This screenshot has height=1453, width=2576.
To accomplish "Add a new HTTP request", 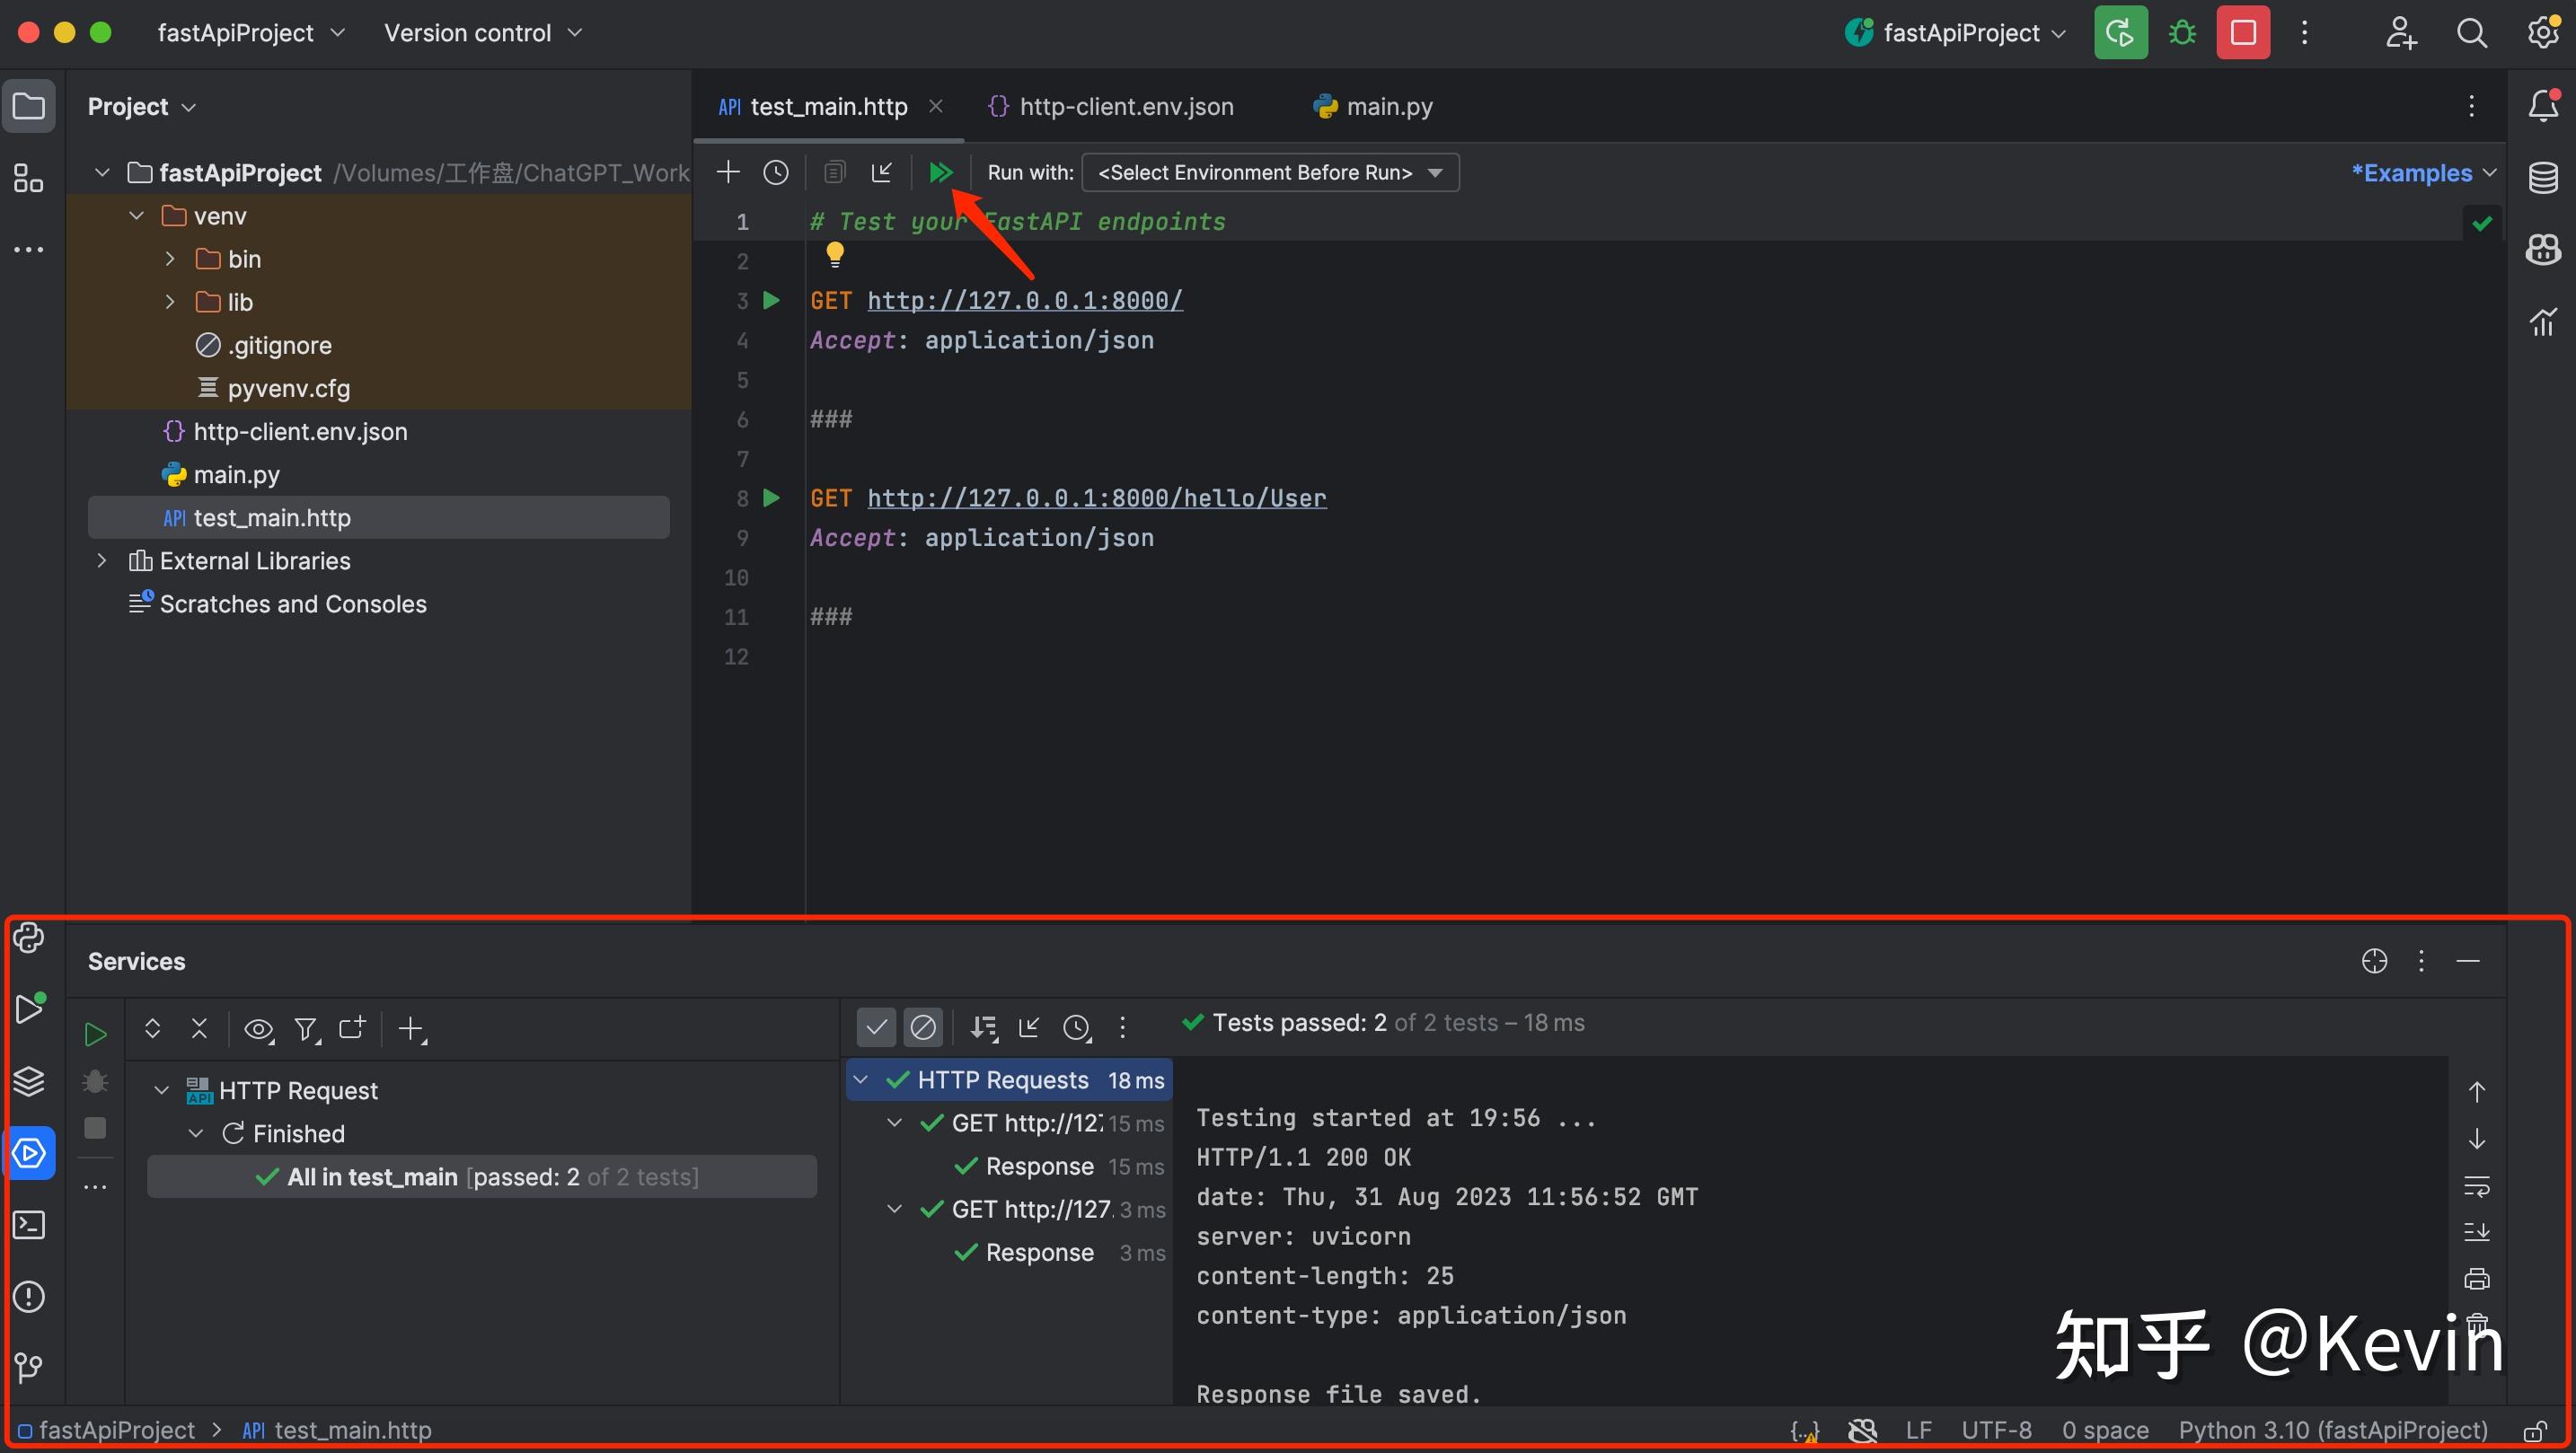I will (x=729, y=171).
